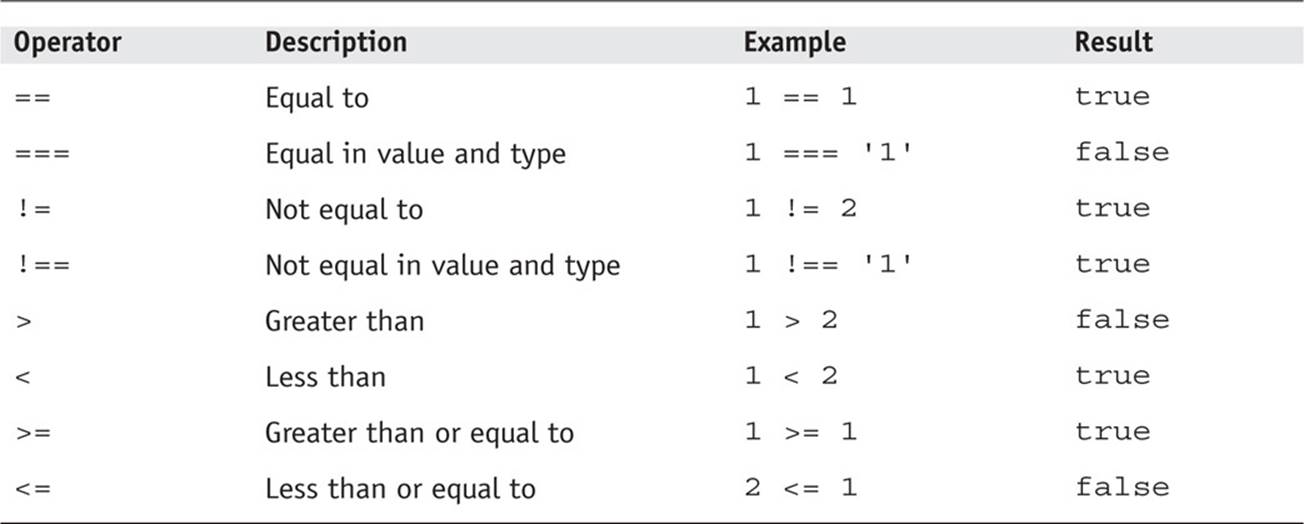The height and width of the screenshot is (524, 1304).
Task: Click the "true" result for "1 >= 1"
Action: click(1112, 433)
